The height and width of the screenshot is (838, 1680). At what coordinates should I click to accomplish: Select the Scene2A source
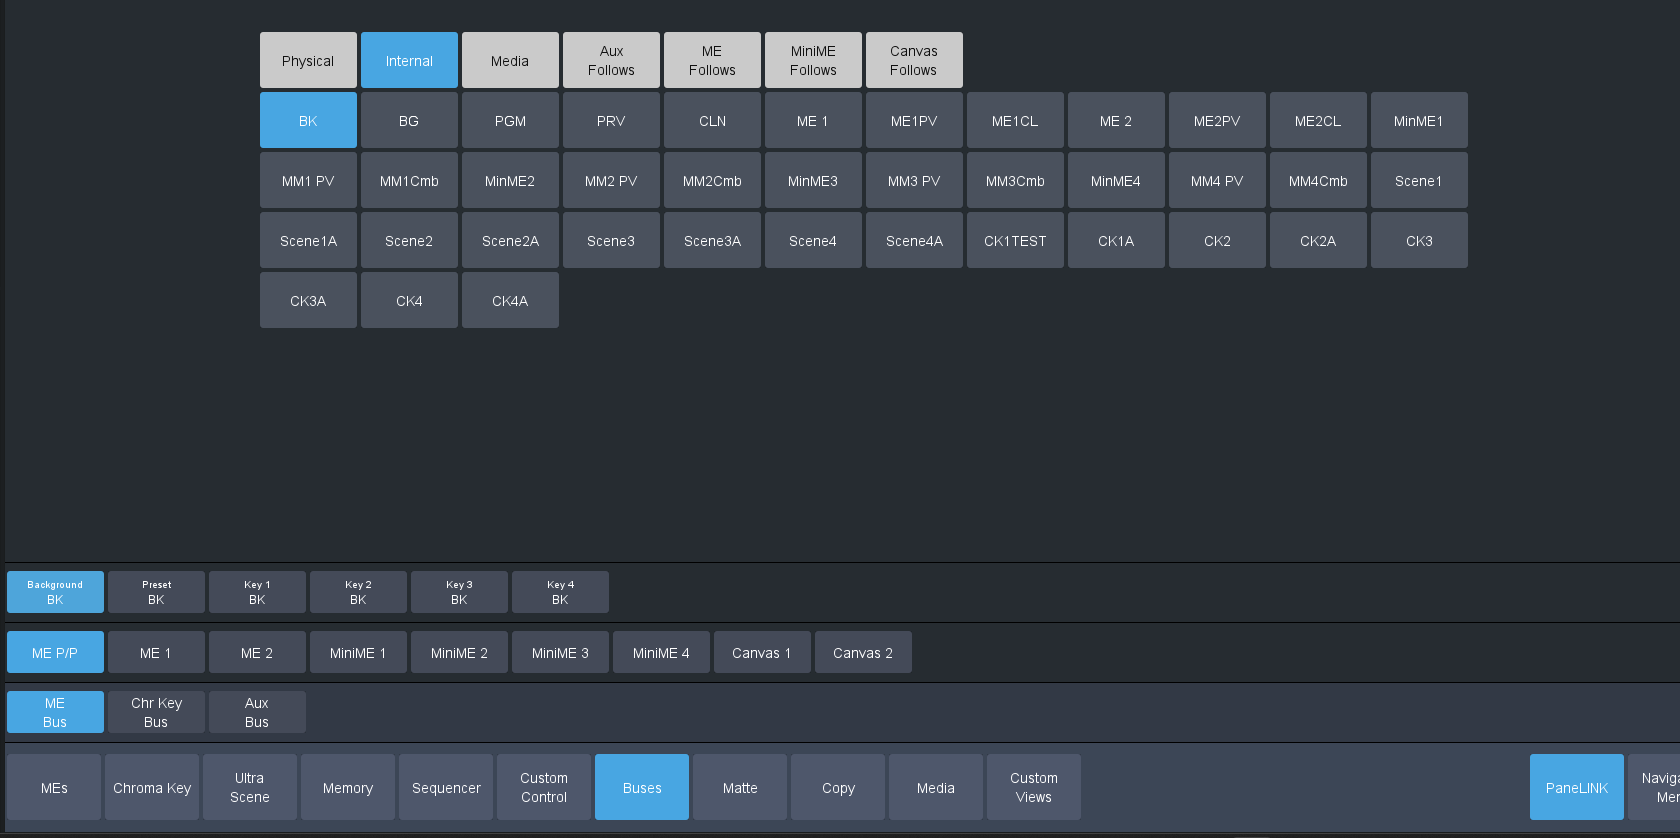coord(510,240)
